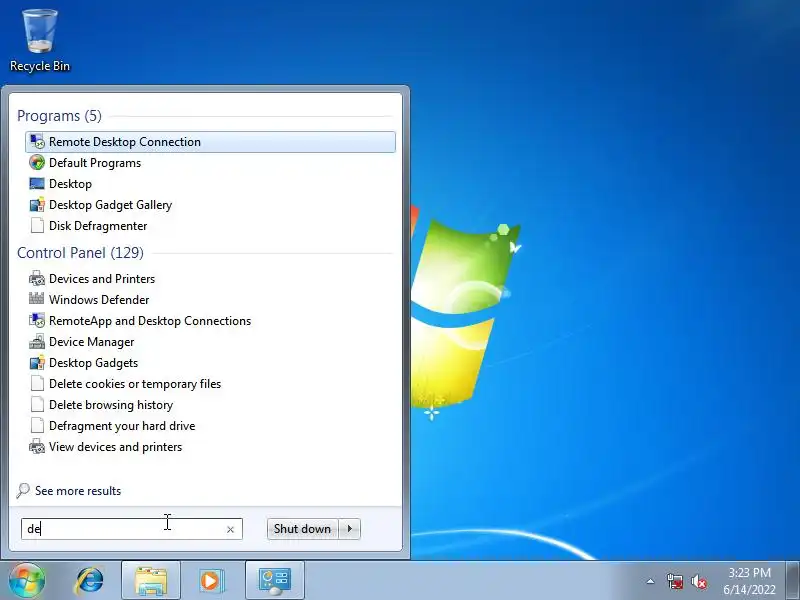This screenshot has width=800, height=600.
Task: Open the Shut down options arrow
Action: tap(349, 529)
